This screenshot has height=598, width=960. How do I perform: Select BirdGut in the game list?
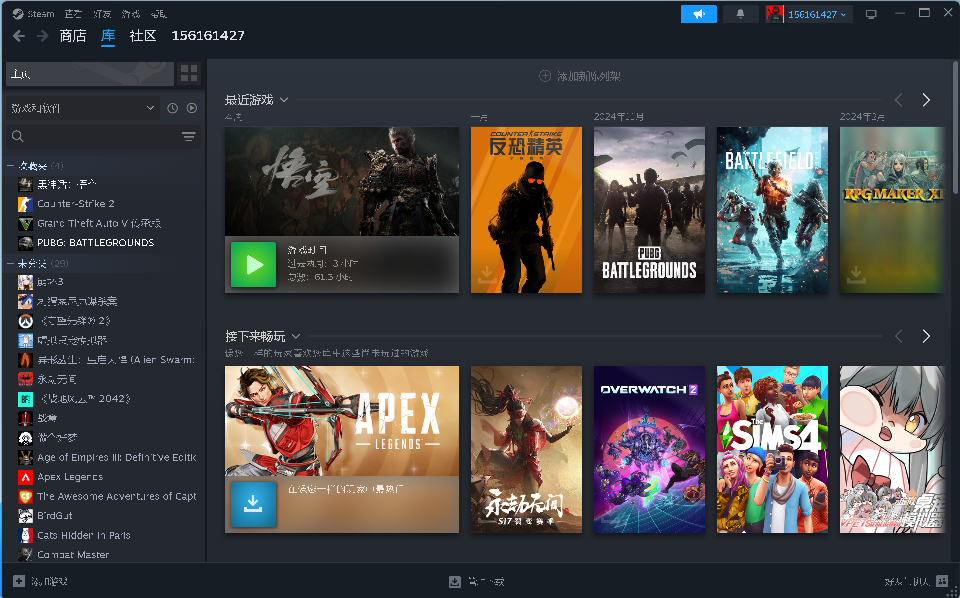coord(54,516)
